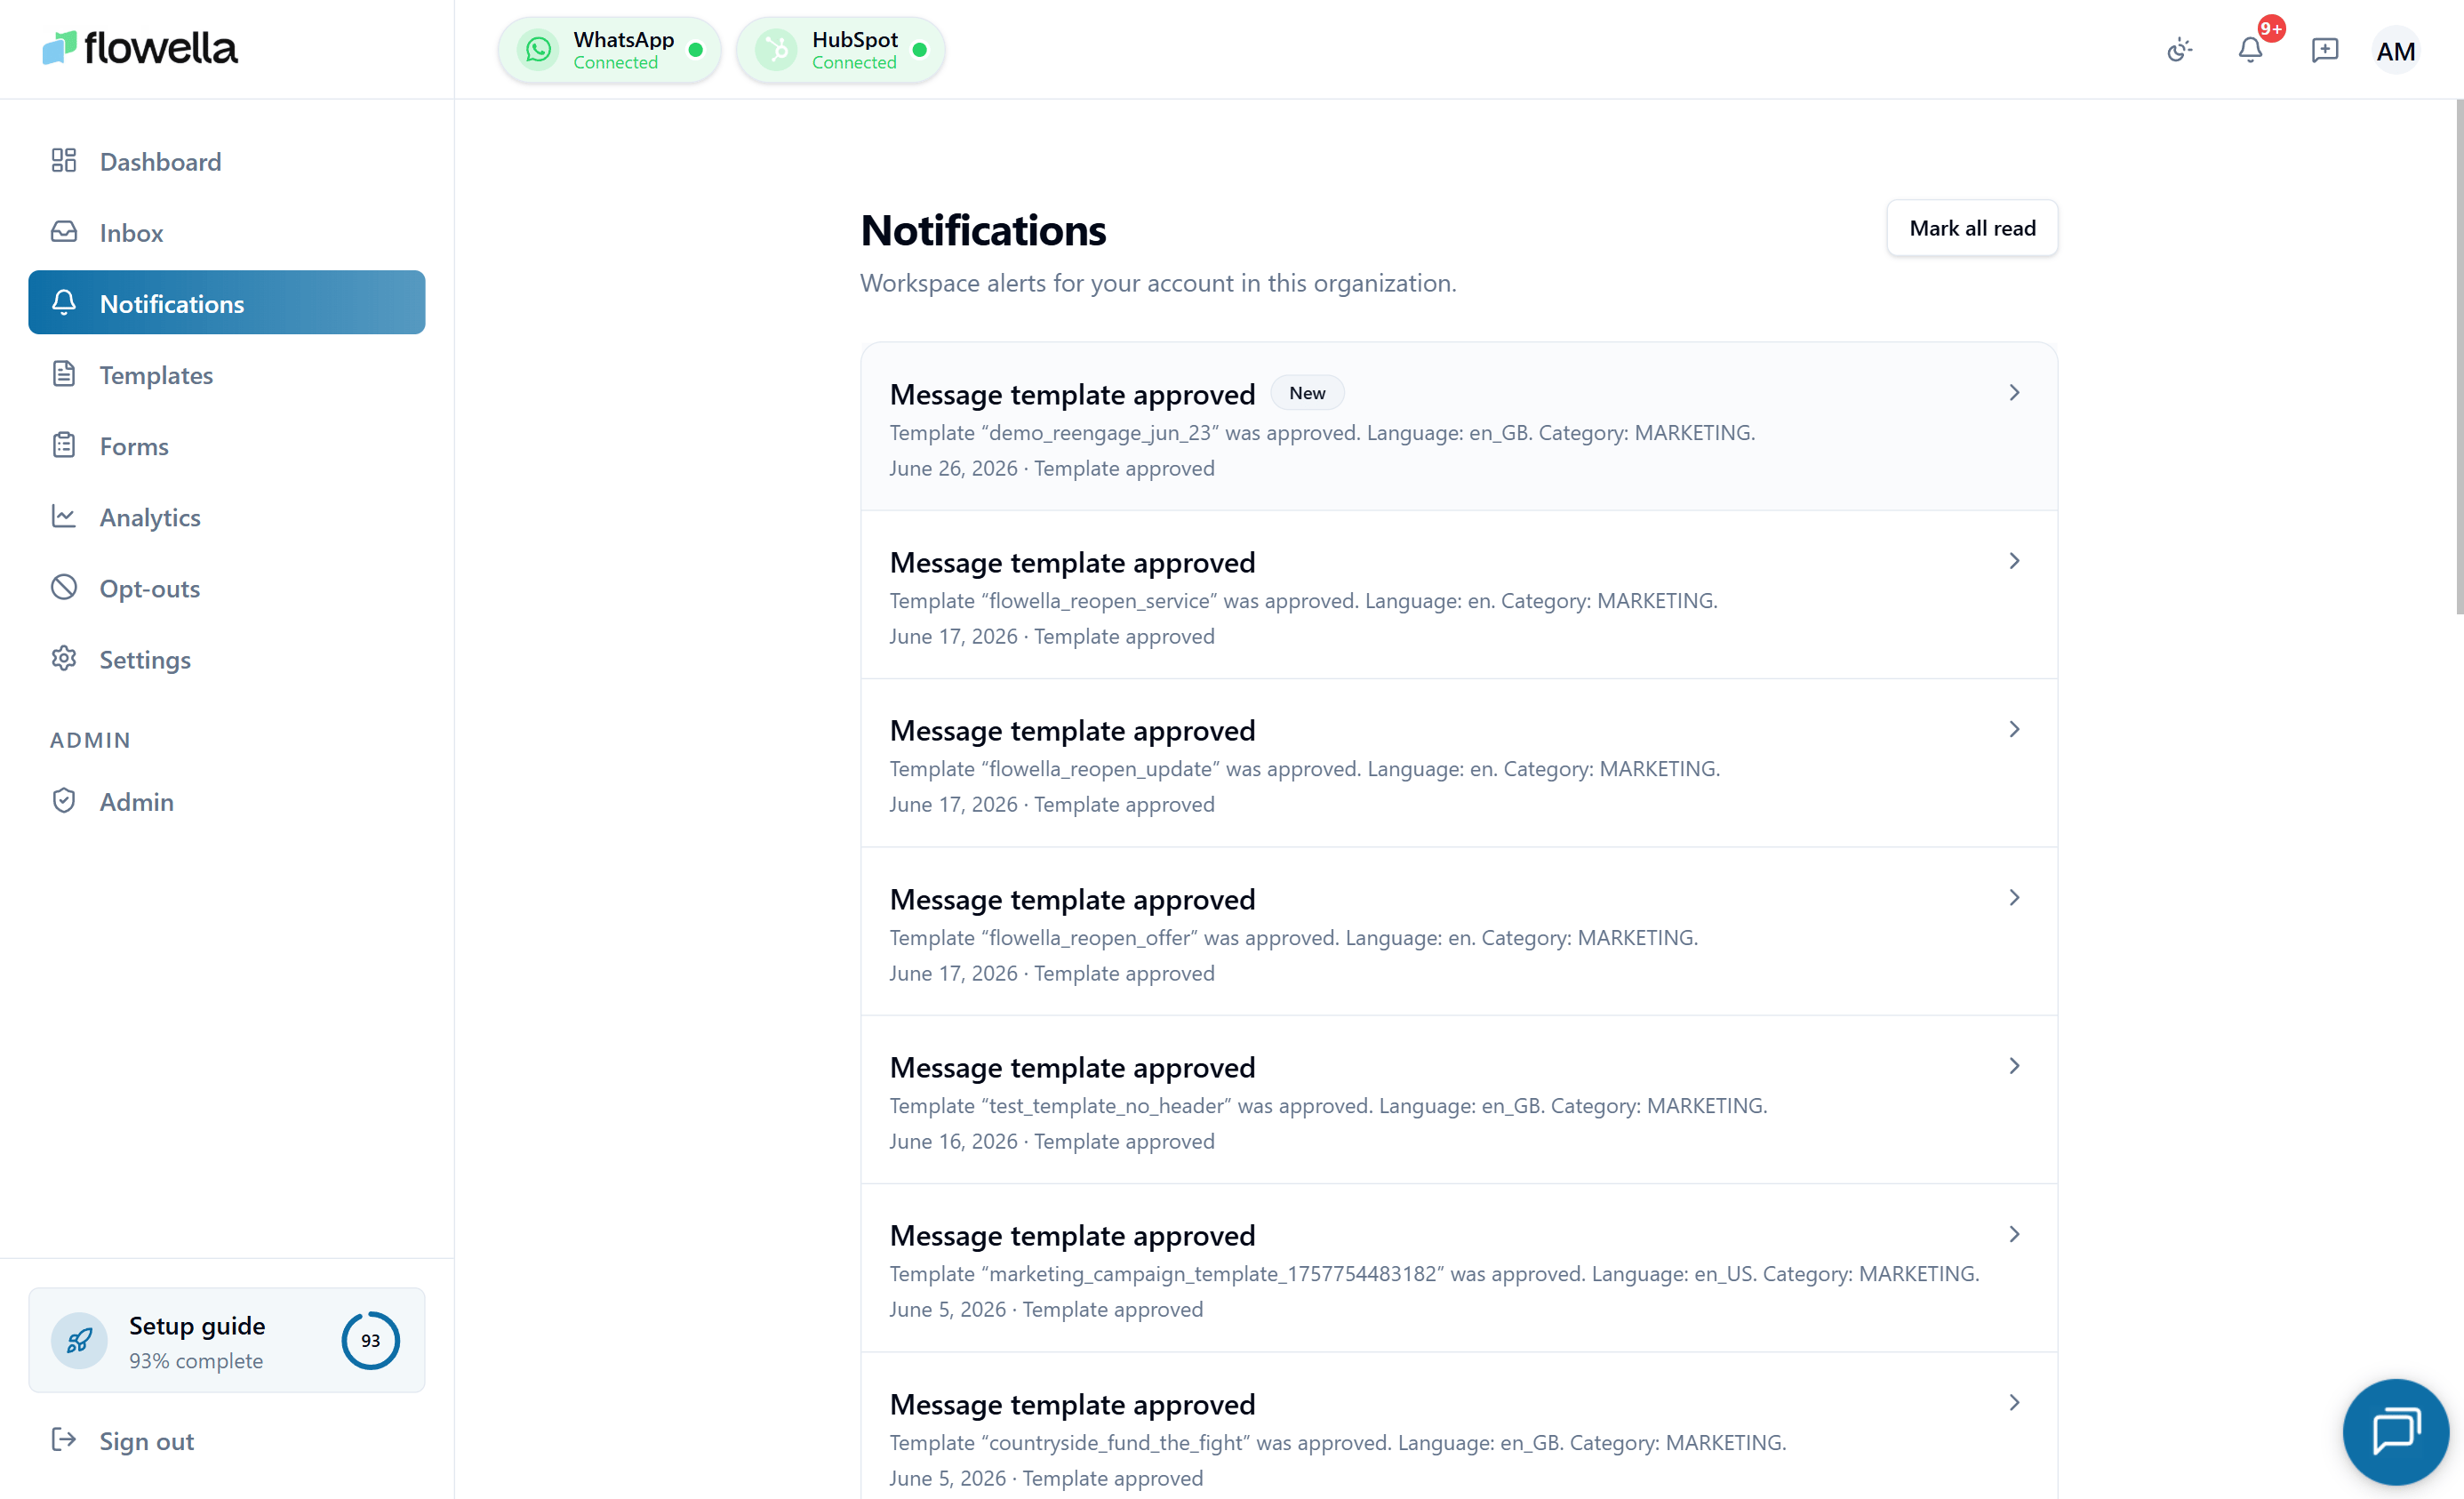Open the test_template_no_header notification text

coord(1328,1106)
